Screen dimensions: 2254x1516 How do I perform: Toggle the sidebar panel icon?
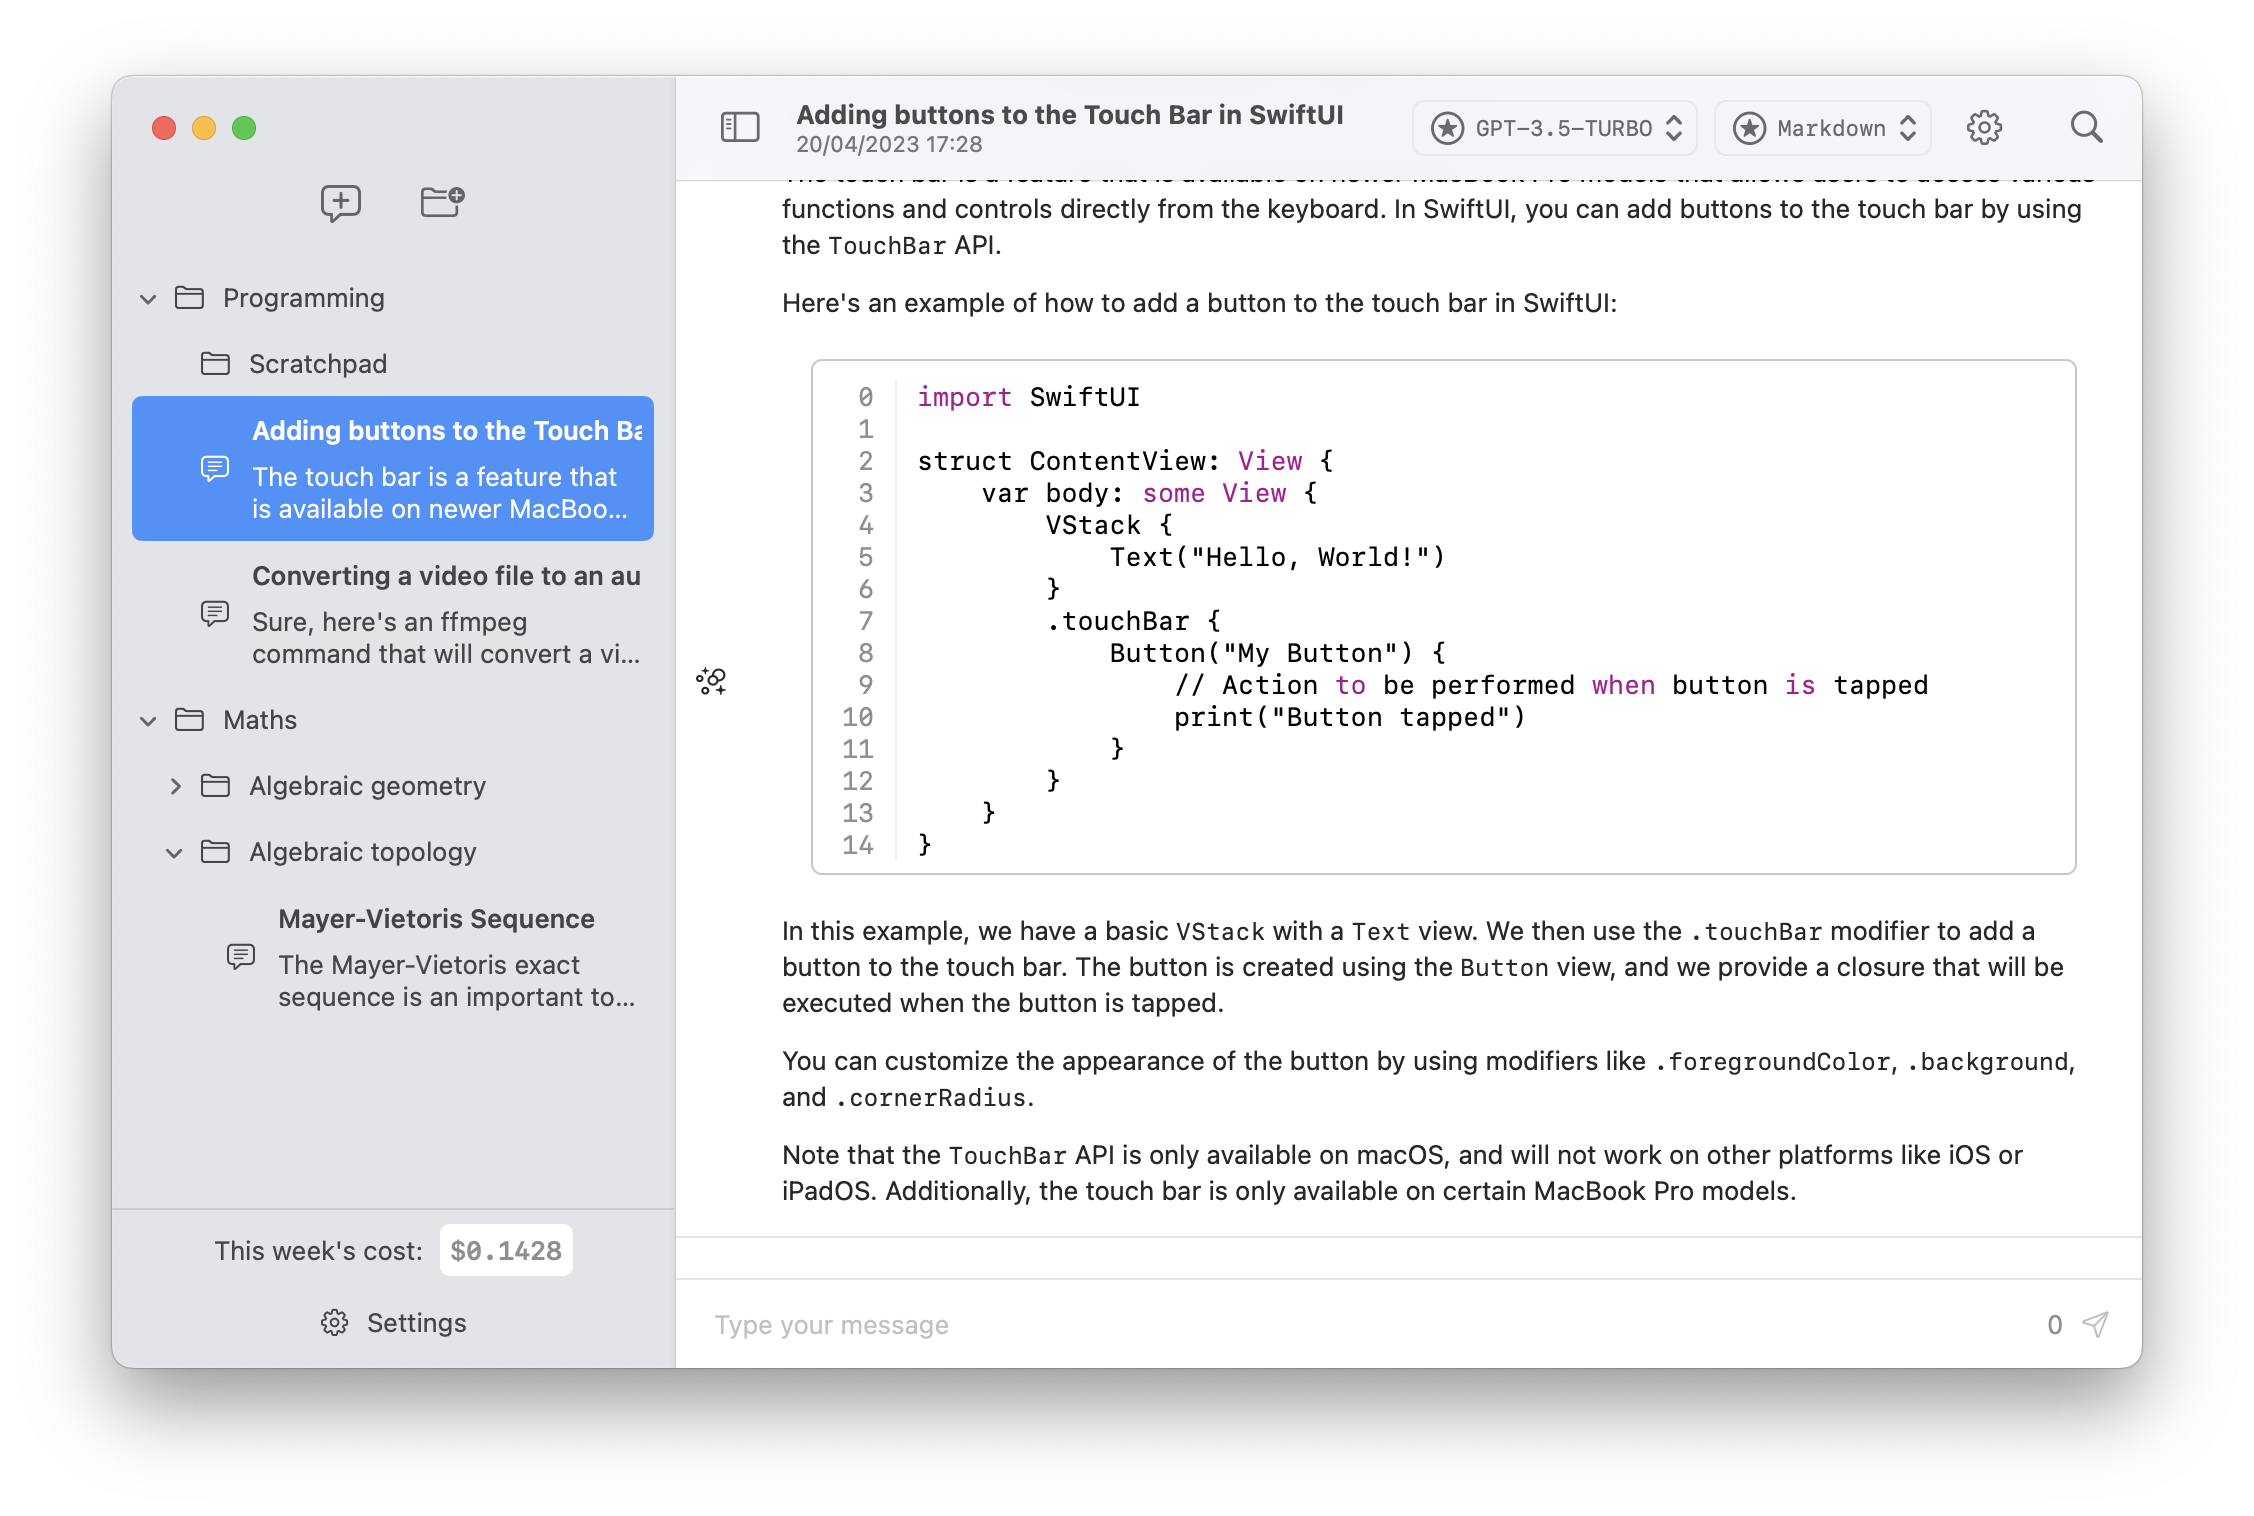coord(740,128)
